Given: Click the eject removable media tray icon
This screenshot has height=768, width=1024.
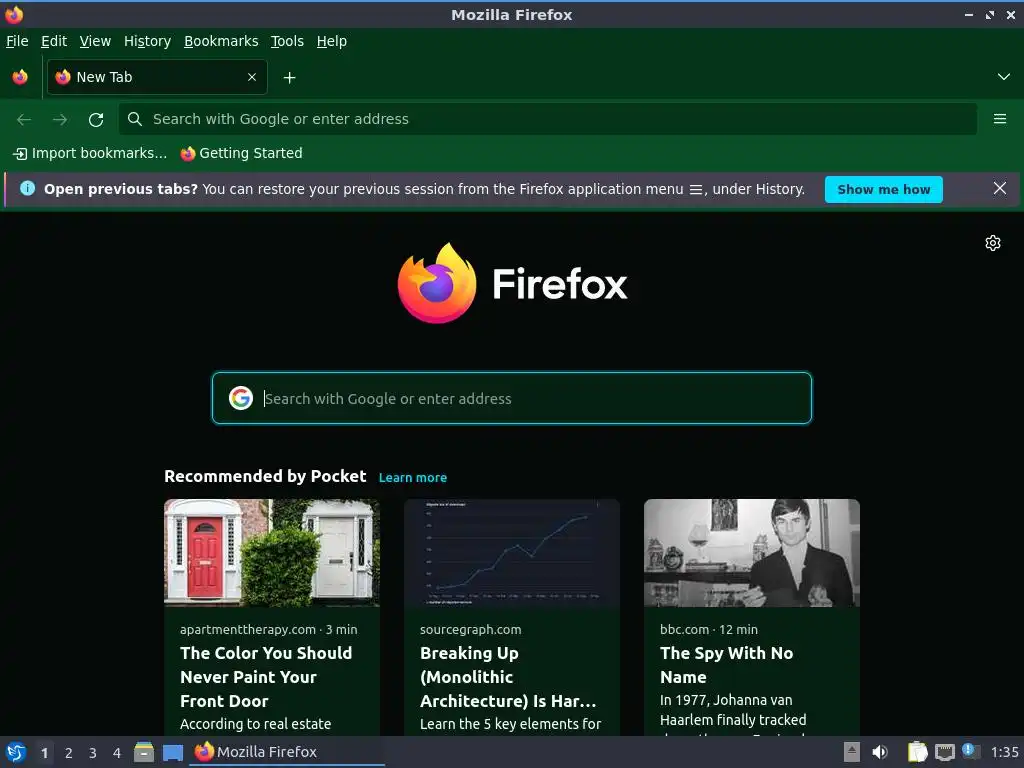Looking at the screenshot, I should click(852, 752).
